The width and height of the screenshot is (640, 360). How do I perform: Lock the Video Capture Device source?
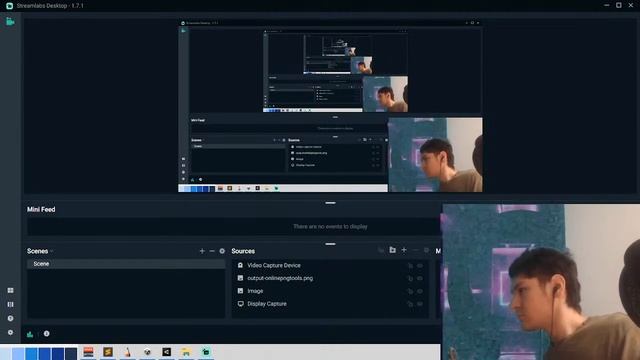tap(410, 266)
